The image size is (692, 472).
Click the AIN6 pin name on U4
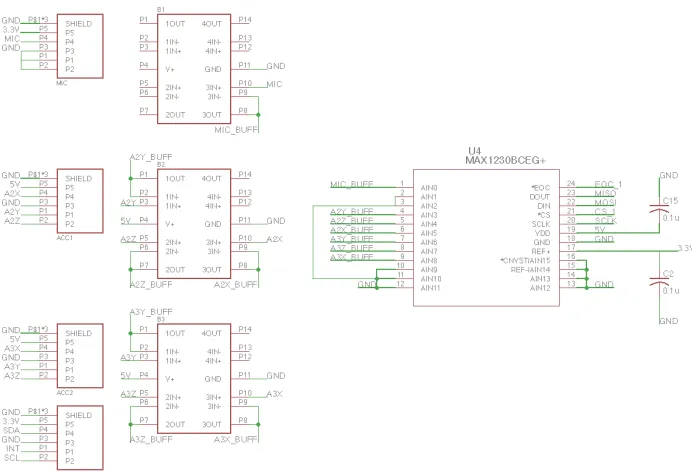(x=429, y=243)
